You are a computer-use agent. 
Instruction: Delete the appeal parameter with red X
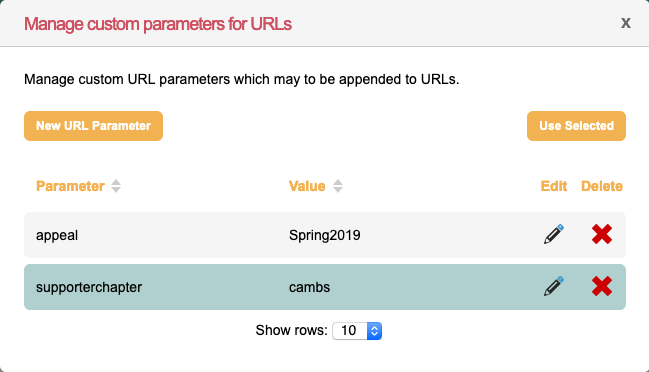tap(602, 235)
